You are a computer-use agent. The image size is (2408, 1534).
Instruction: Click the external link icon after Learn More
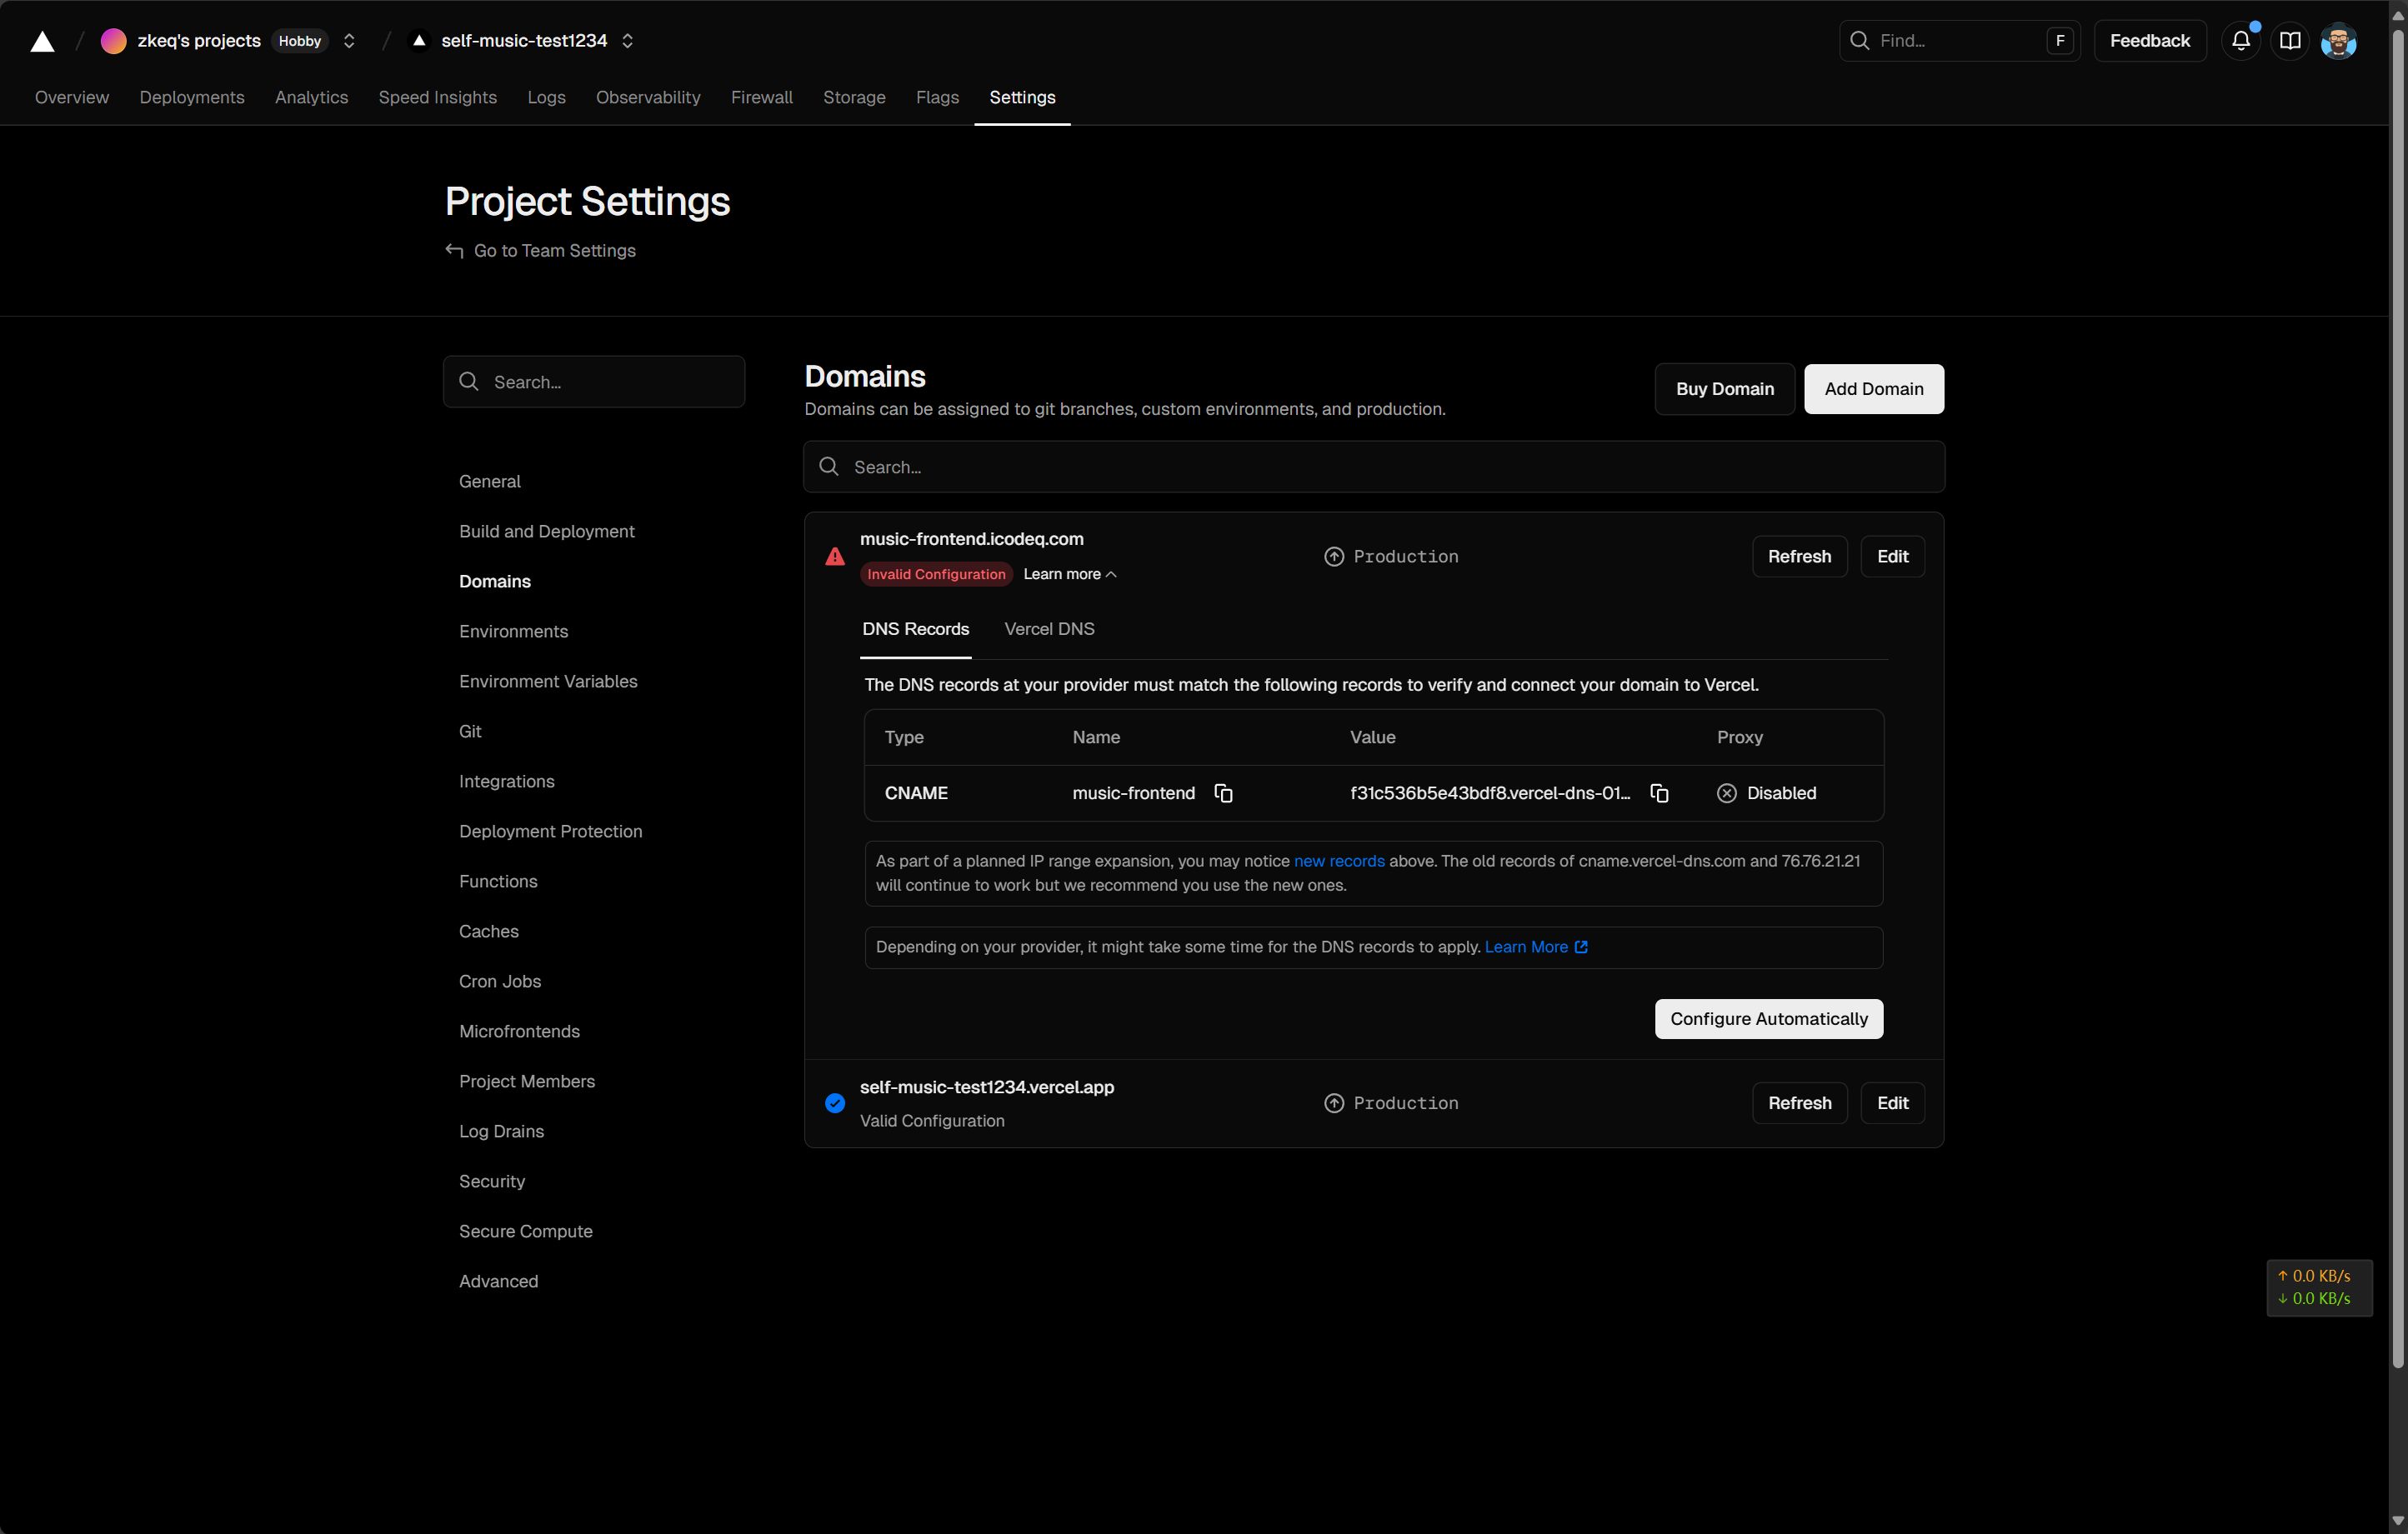[1581, 947]
